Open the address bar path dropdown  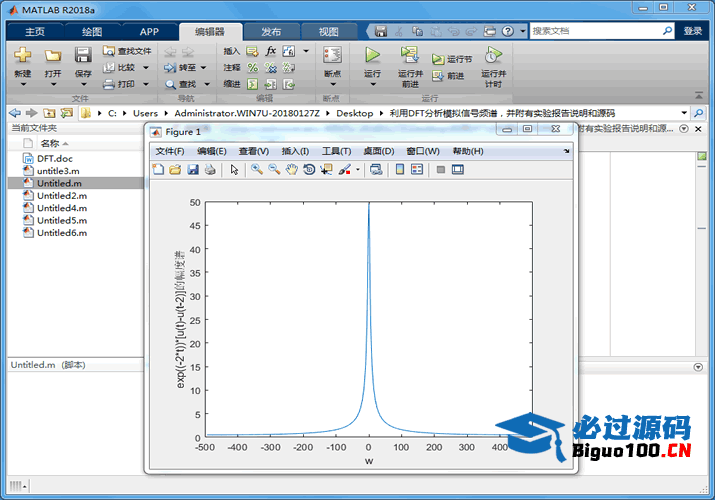tap(684, 113)
